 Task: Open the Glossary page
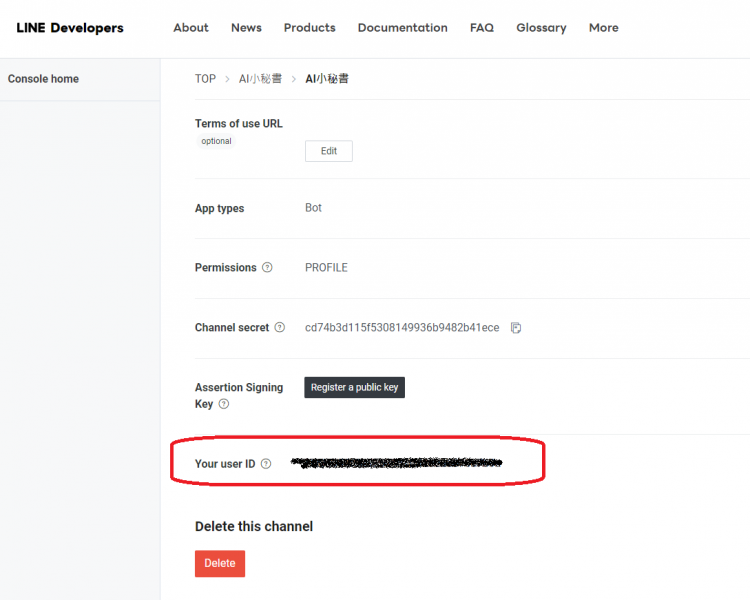pos(541,28)
